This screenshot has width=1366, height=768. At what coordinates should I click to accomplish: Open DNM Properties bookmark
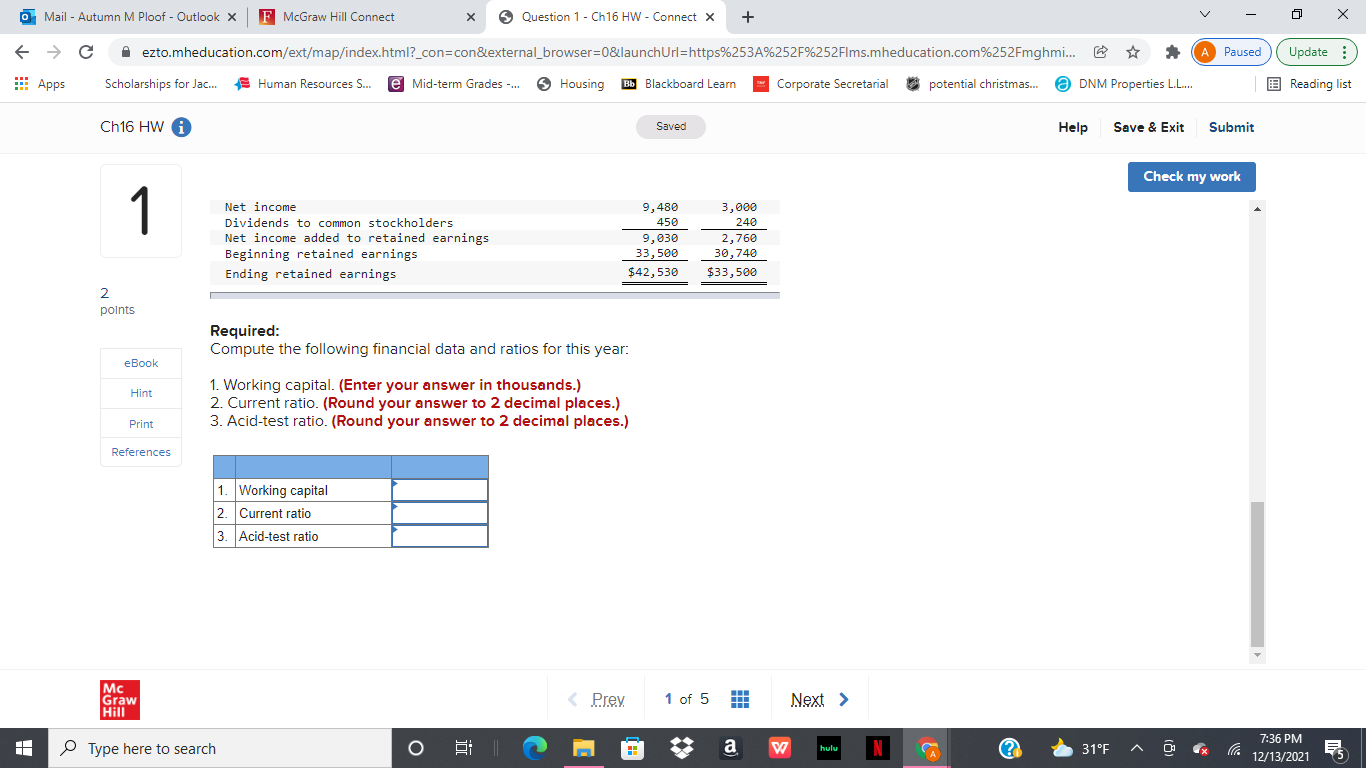(1124, 84)
